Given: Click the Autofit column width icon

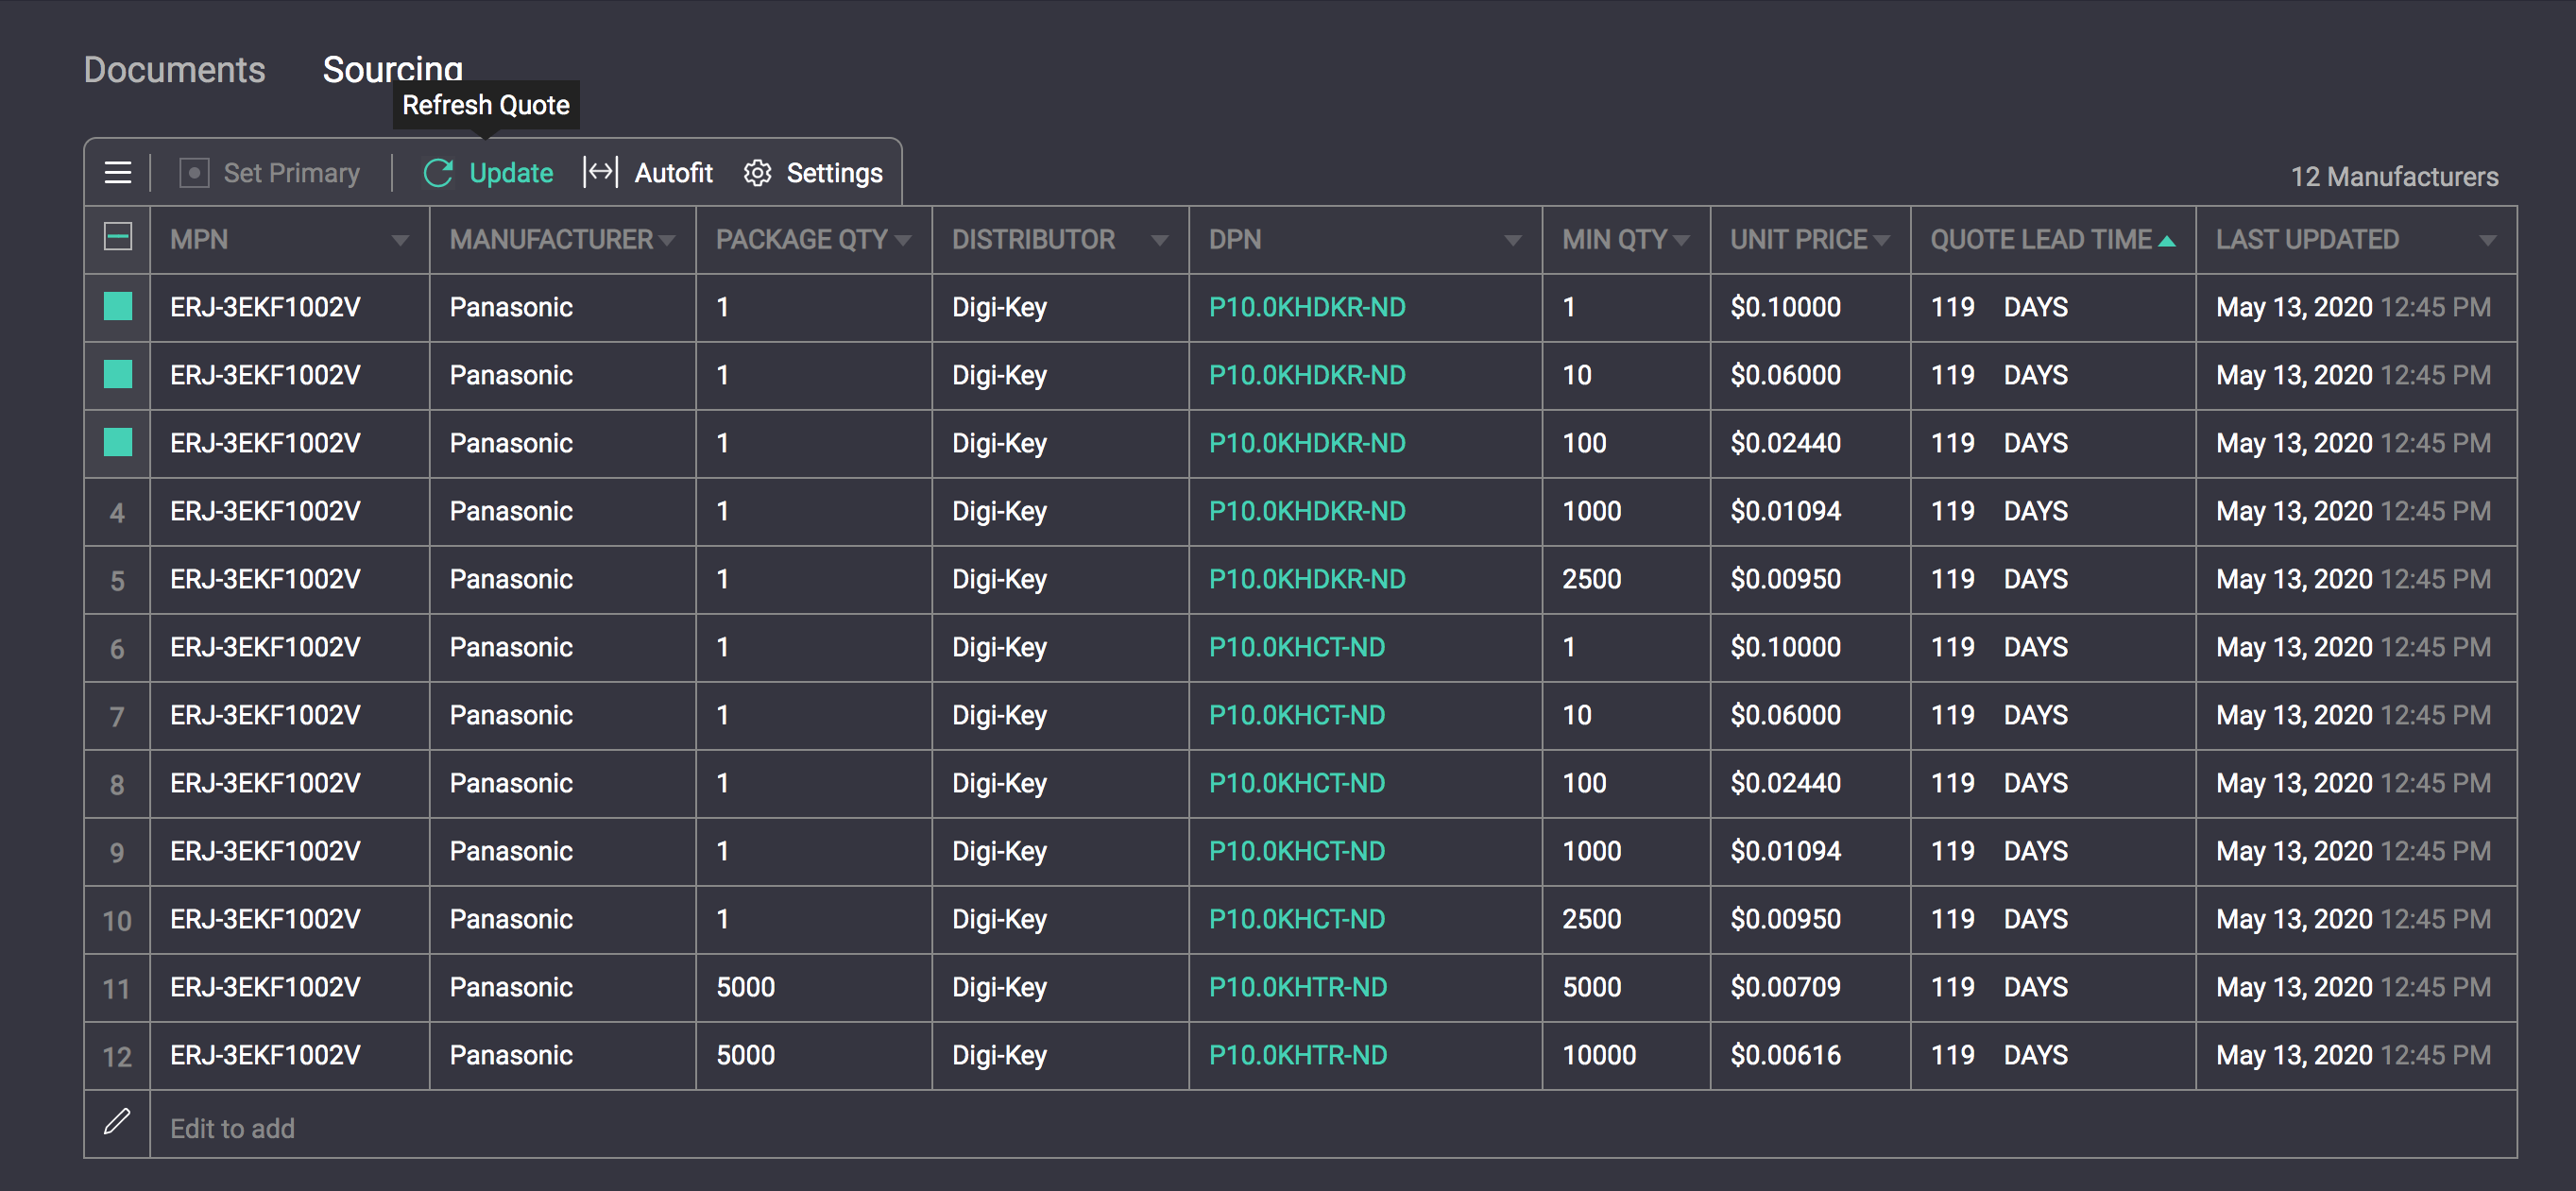Looking at the screenshot, I should point(601,172).
